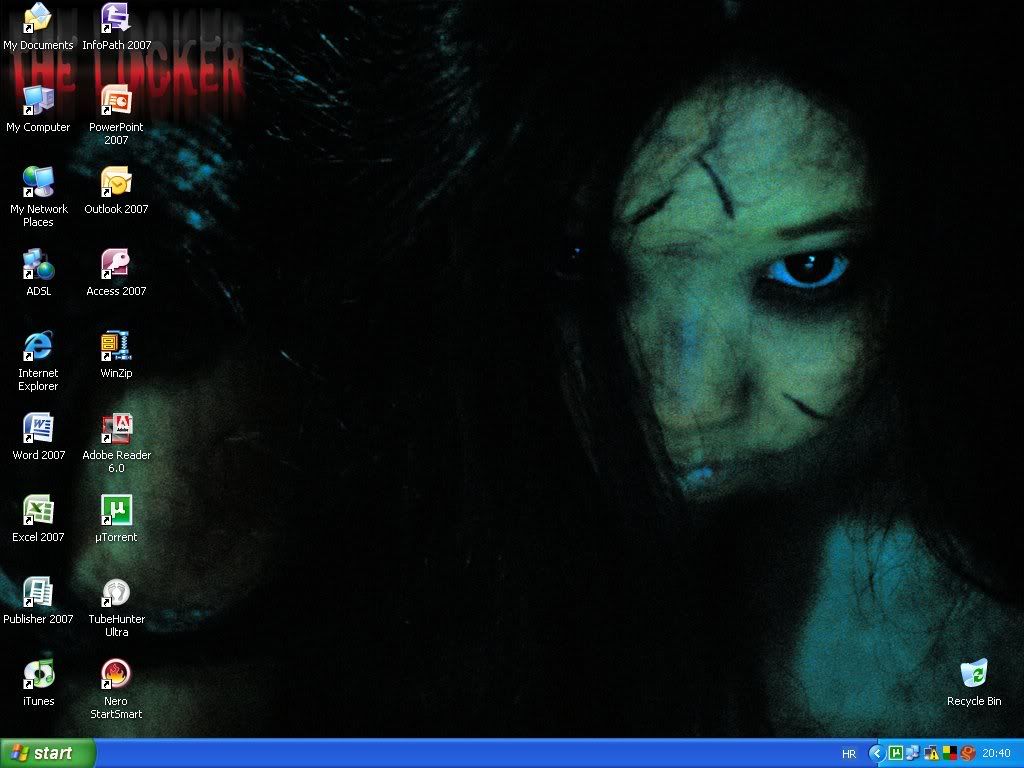This screenshot has width=1024, height=768.
Task: Click the HR language bar indicator
Action: click(x=849, y=754)
